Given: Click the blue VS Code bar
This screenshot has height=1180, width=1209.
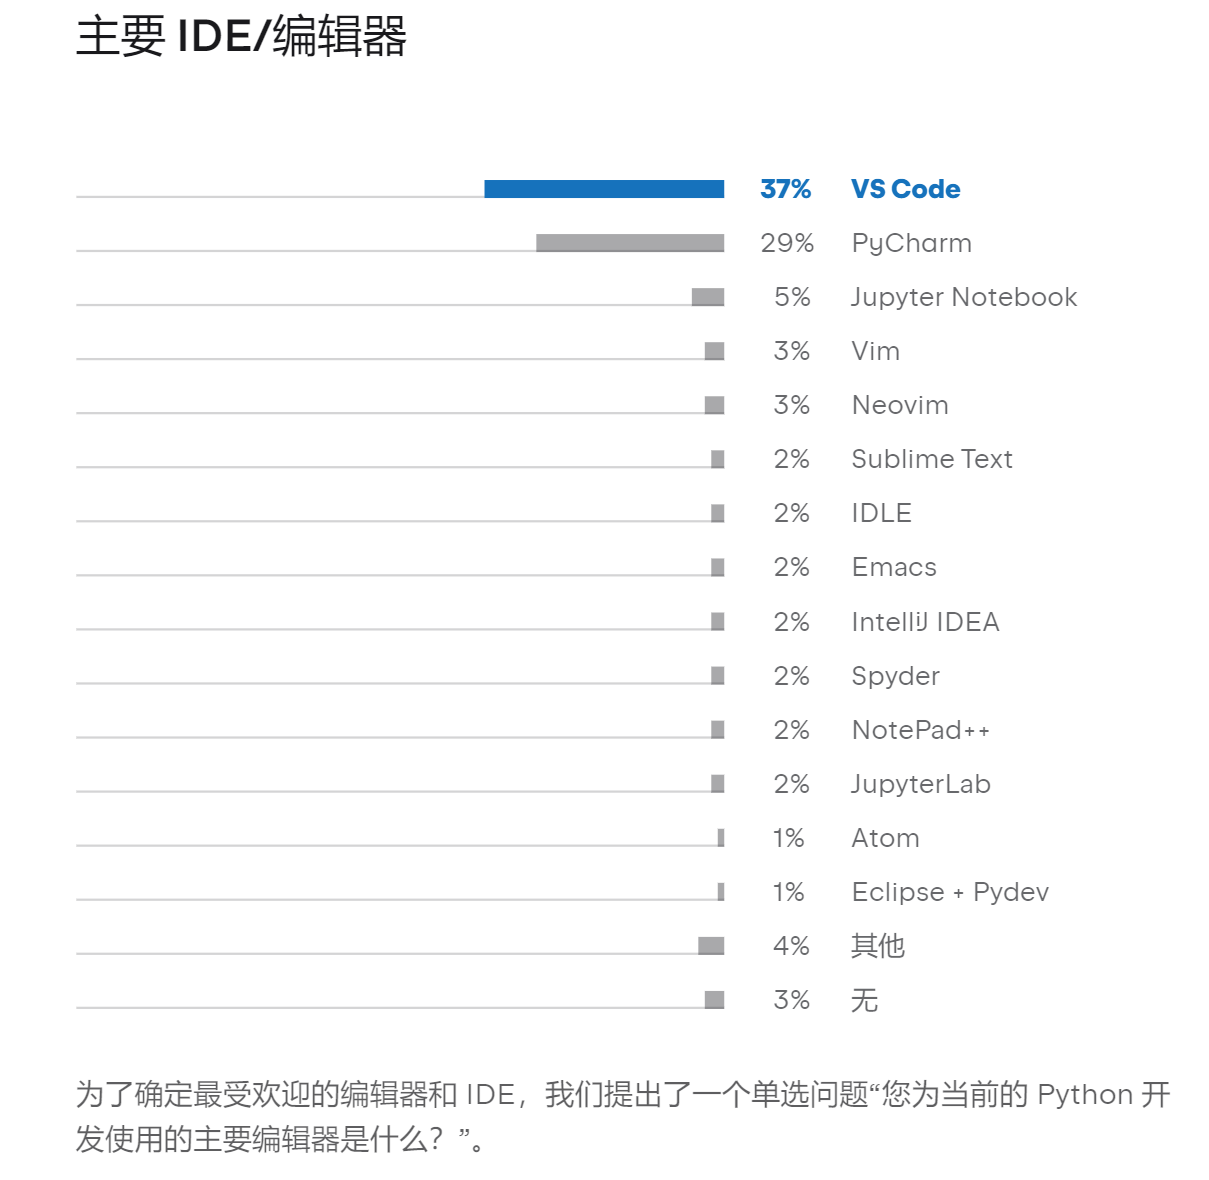Looking at the screenshot, I should click(x=604, y=189).
